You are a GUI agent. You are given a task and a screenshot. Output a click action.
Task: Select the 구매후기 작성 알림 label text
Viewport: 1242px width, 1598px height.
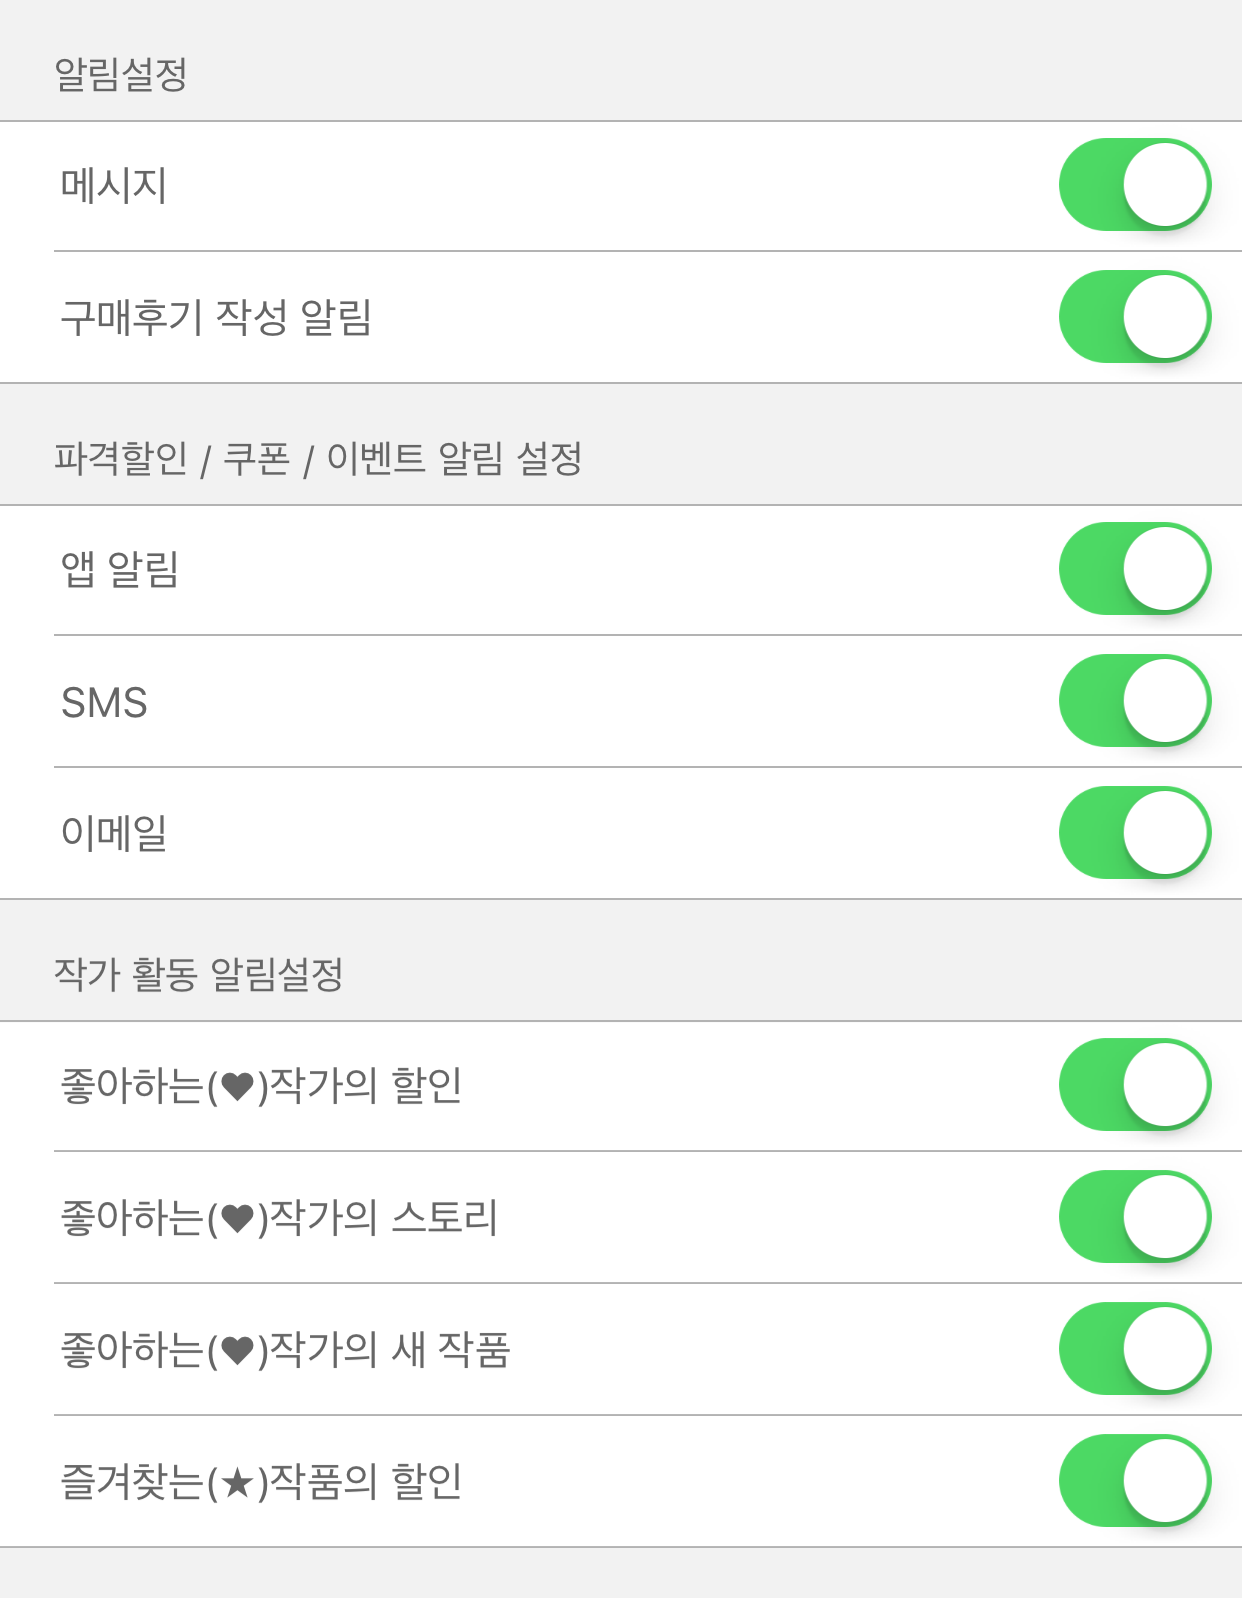[x=216, y=318]
